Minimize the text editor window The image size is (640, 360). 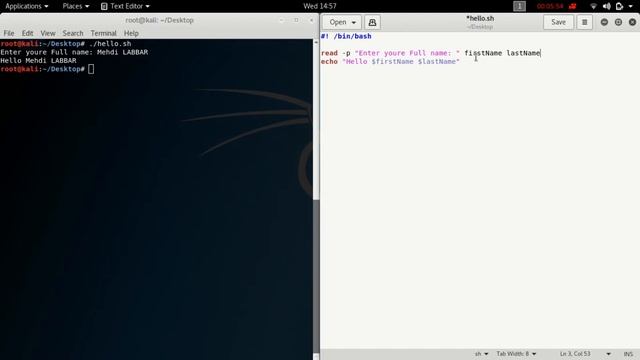[x=604, y=22]
